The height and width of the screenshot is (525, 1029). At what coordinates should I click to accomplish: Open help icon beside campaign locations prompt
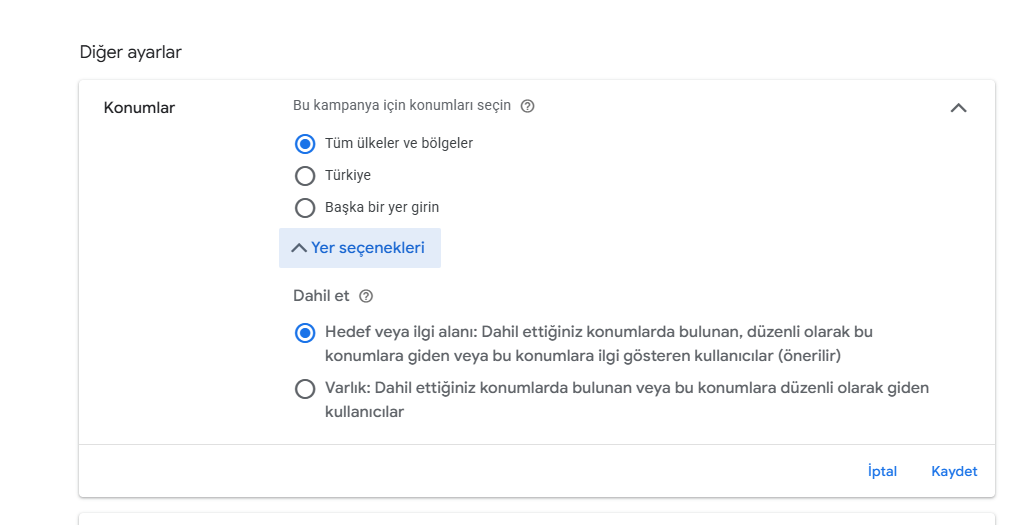coord(527,106)
